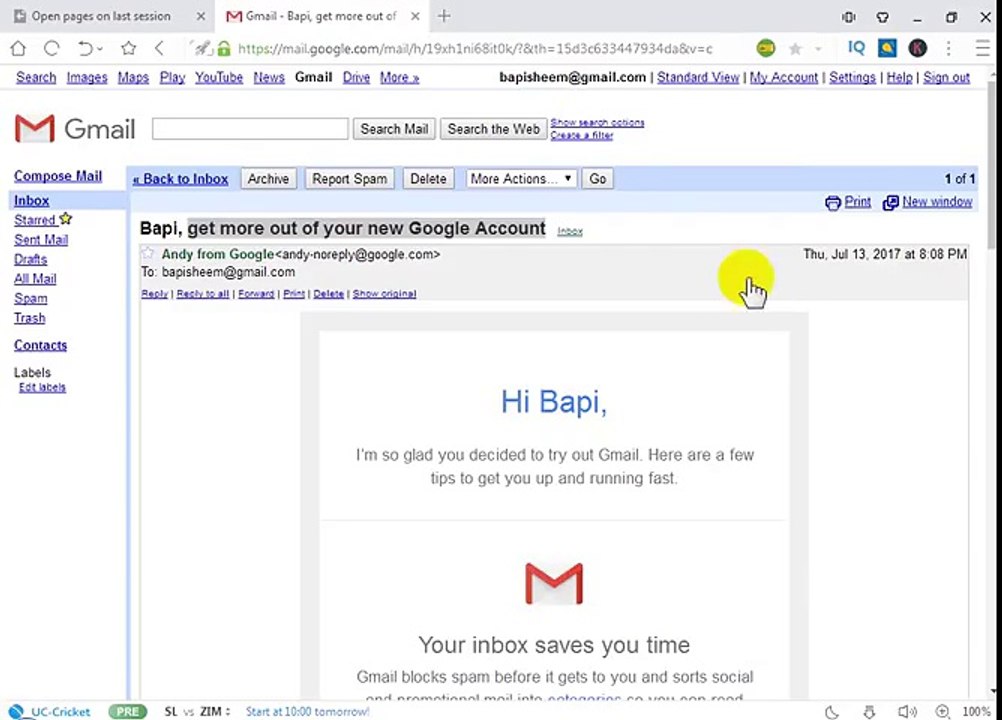Click the 100% zoom level indicator

pos(976,711)
